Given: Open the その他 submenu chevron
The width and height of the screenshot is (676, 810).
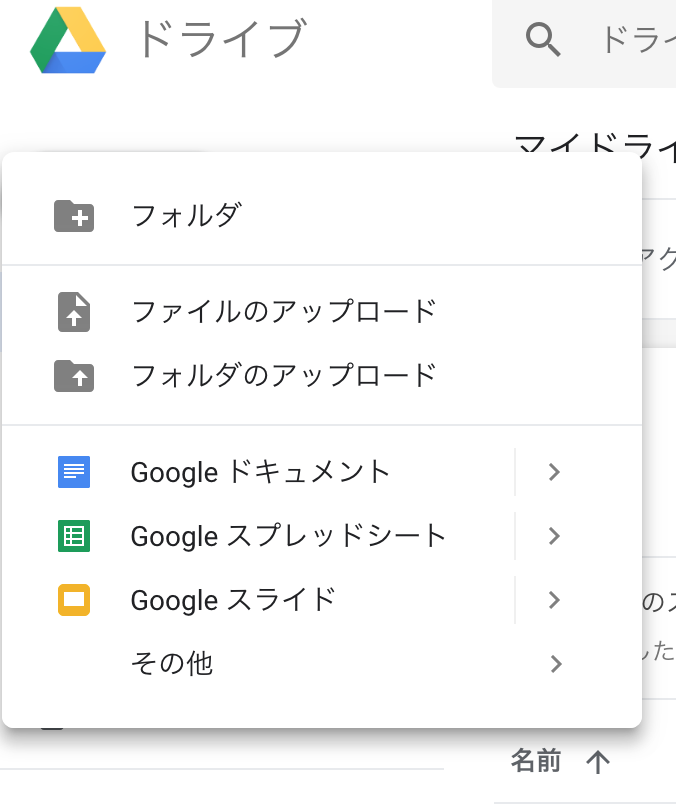Looking at the screenshot, I should [x=556, y=663].
